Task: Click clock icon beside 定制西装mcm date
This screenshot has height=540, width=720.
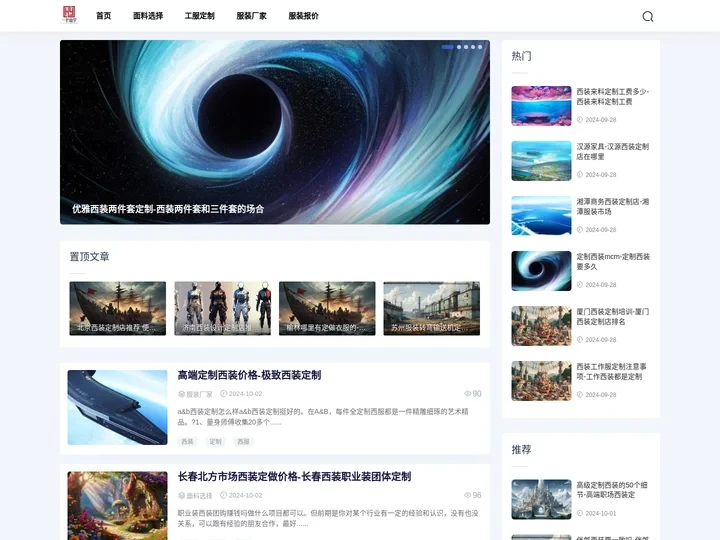Action: [580, 285]
